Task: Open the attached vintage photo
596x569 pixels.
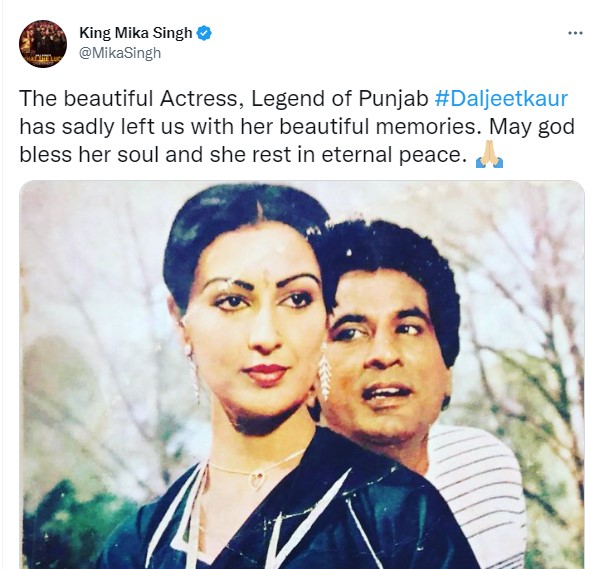Action: click(302, 374)
